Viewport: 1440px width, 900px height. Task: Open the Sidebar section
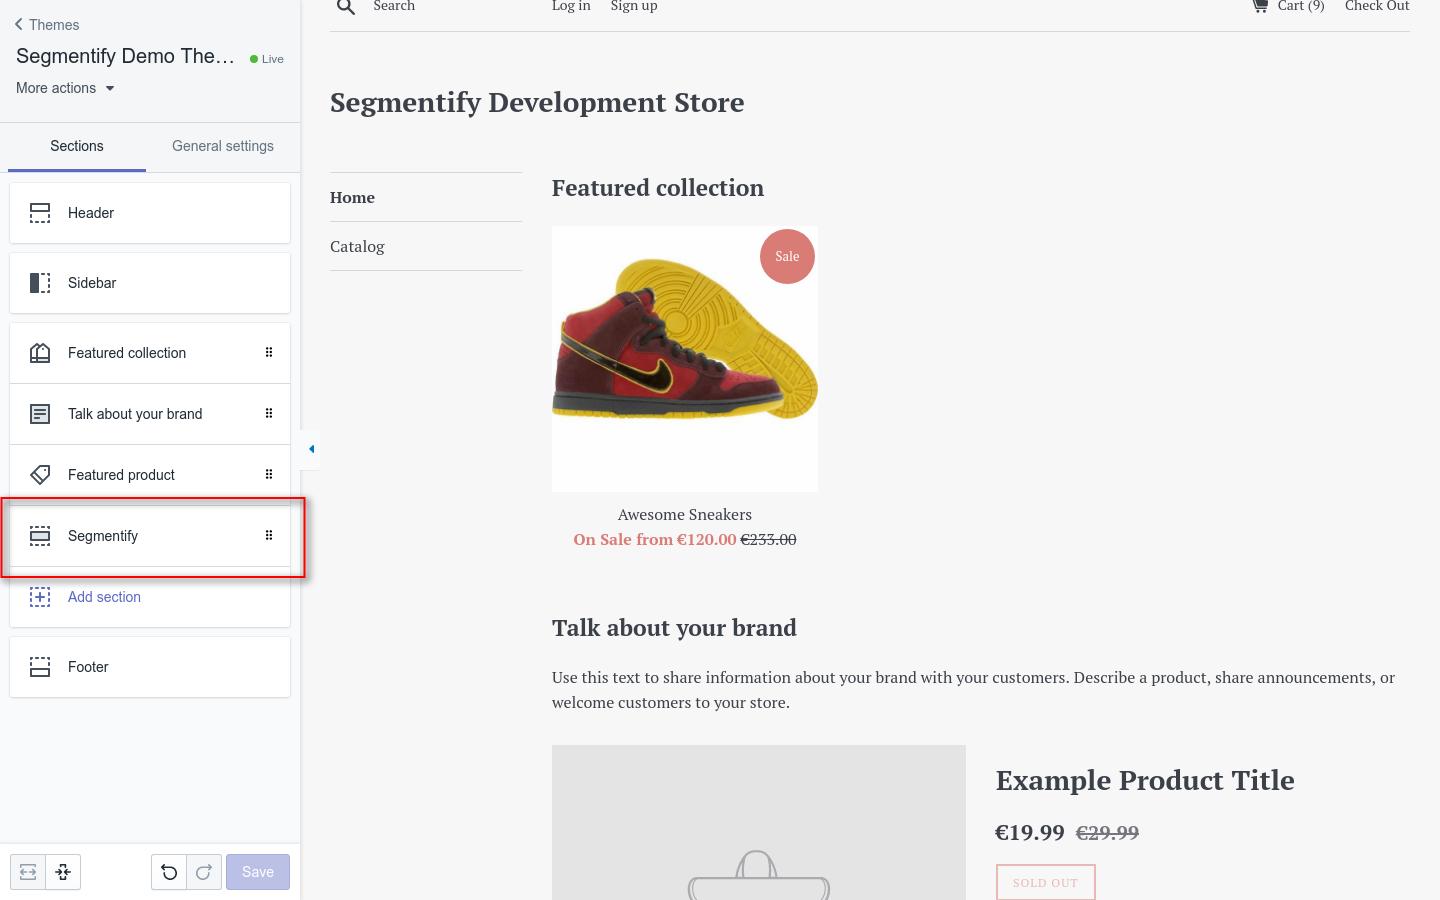click(150, 283)
